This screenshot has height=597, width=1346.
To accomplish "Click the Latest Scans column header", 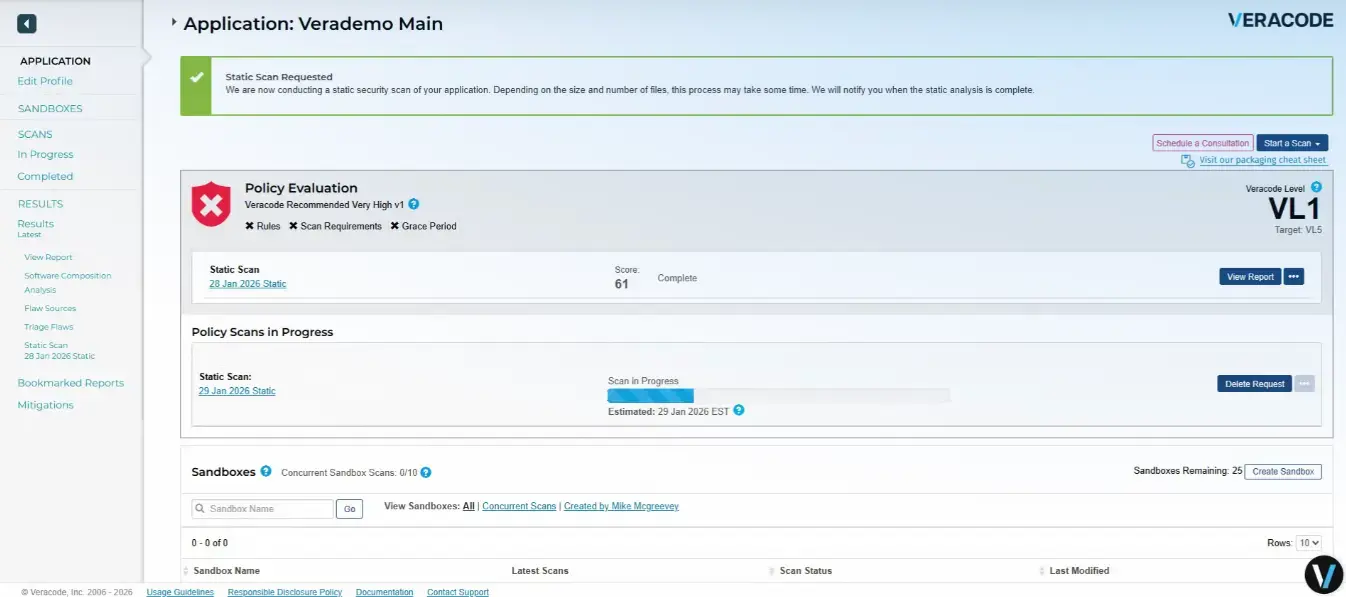I will click(x=540, y=571).
